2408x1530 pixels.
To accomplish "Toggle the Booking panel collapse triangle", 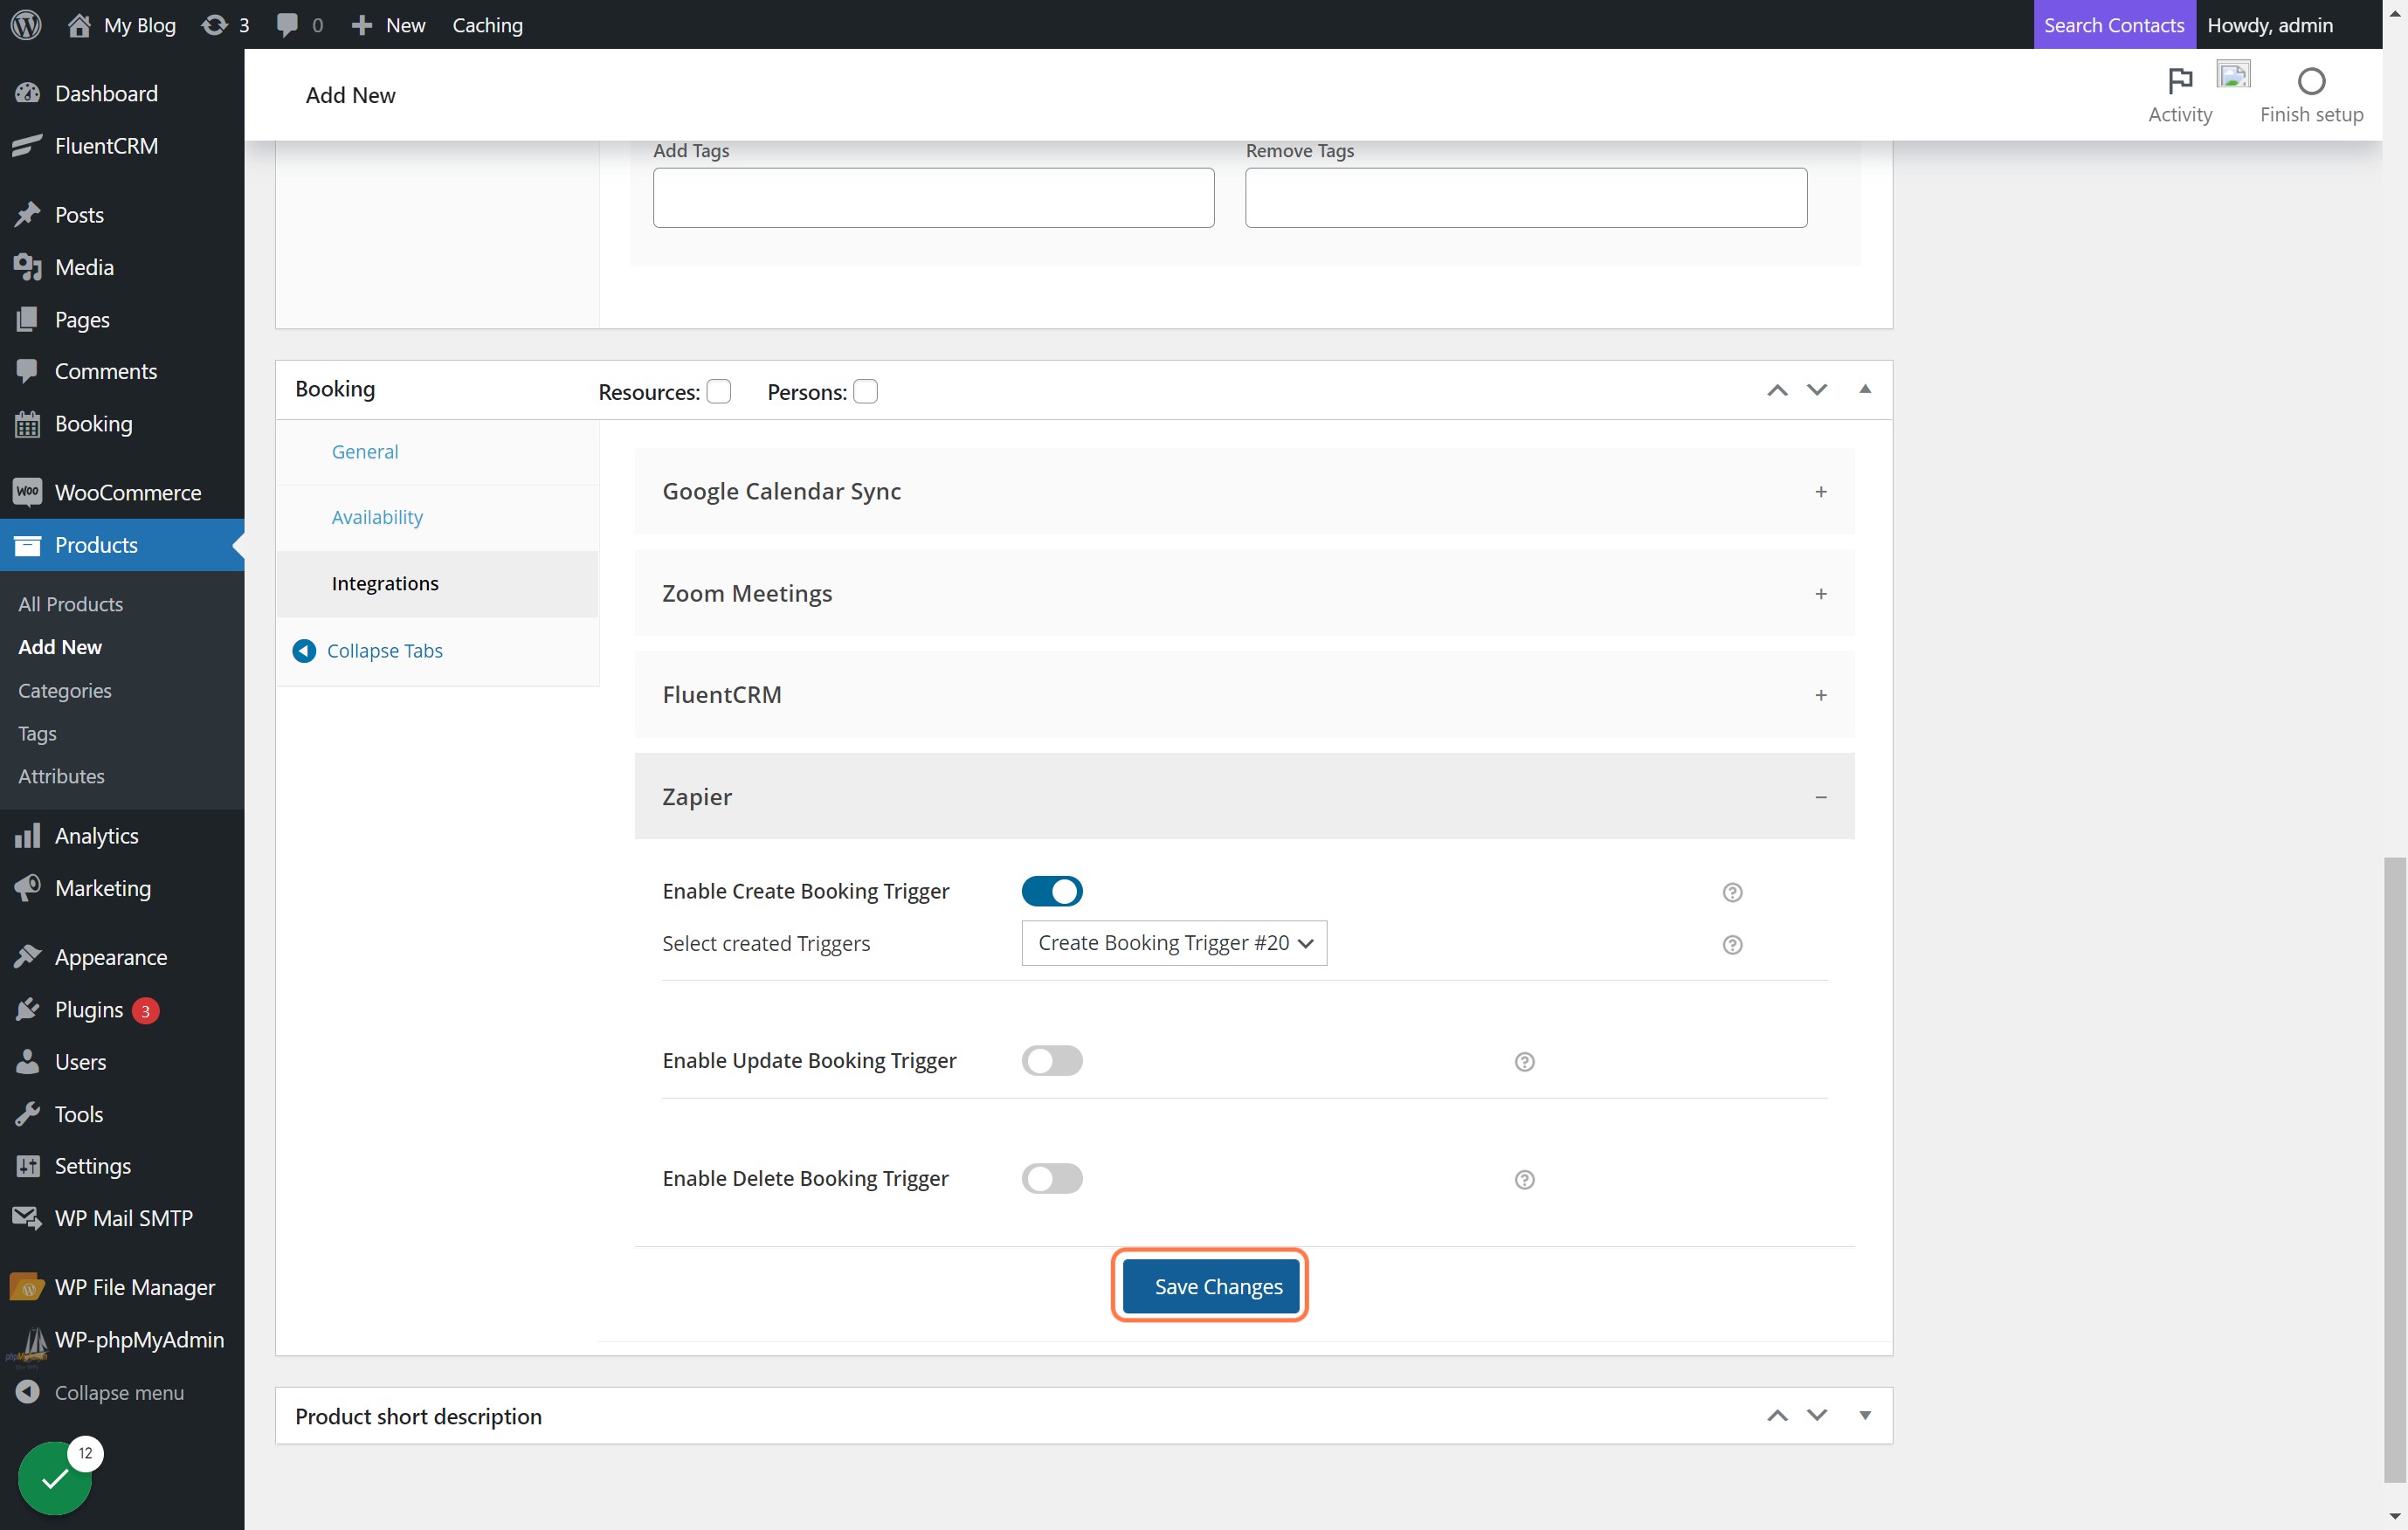I will 1864,389.
